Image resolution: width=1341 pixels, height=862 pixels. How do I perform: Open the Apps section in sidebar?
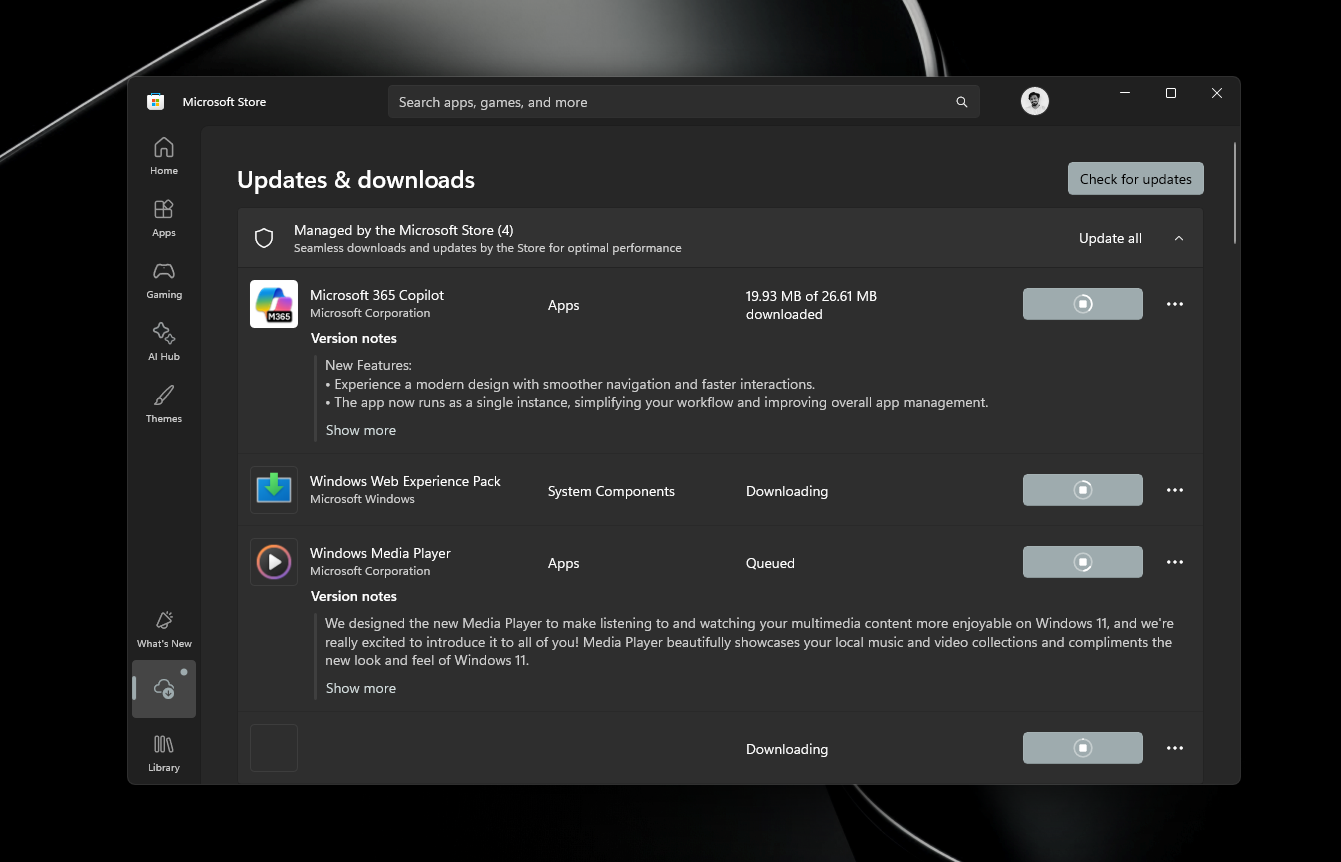164,218
